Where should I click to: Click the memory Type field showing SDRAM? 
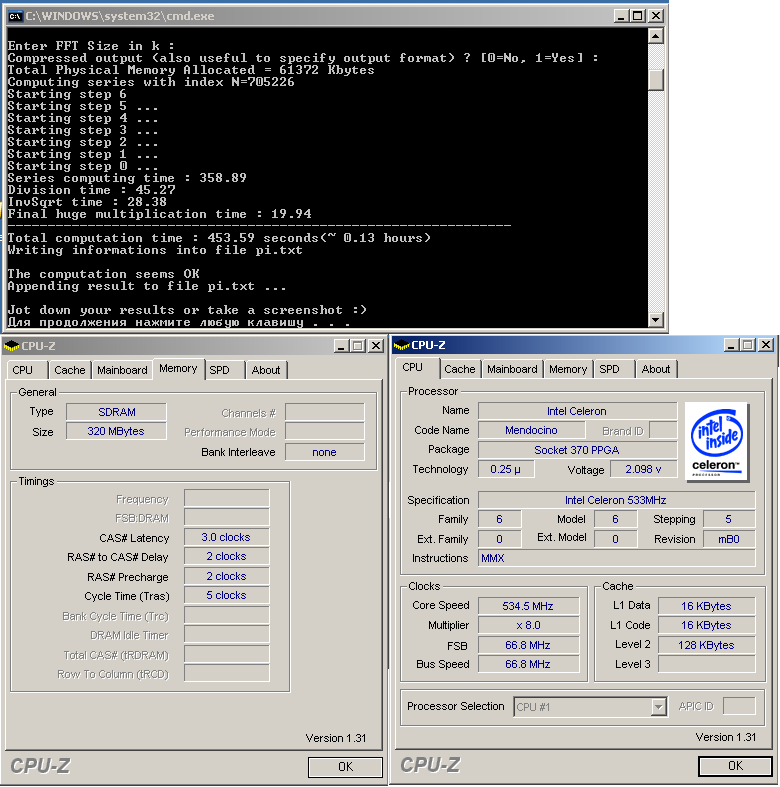(116, 412)
